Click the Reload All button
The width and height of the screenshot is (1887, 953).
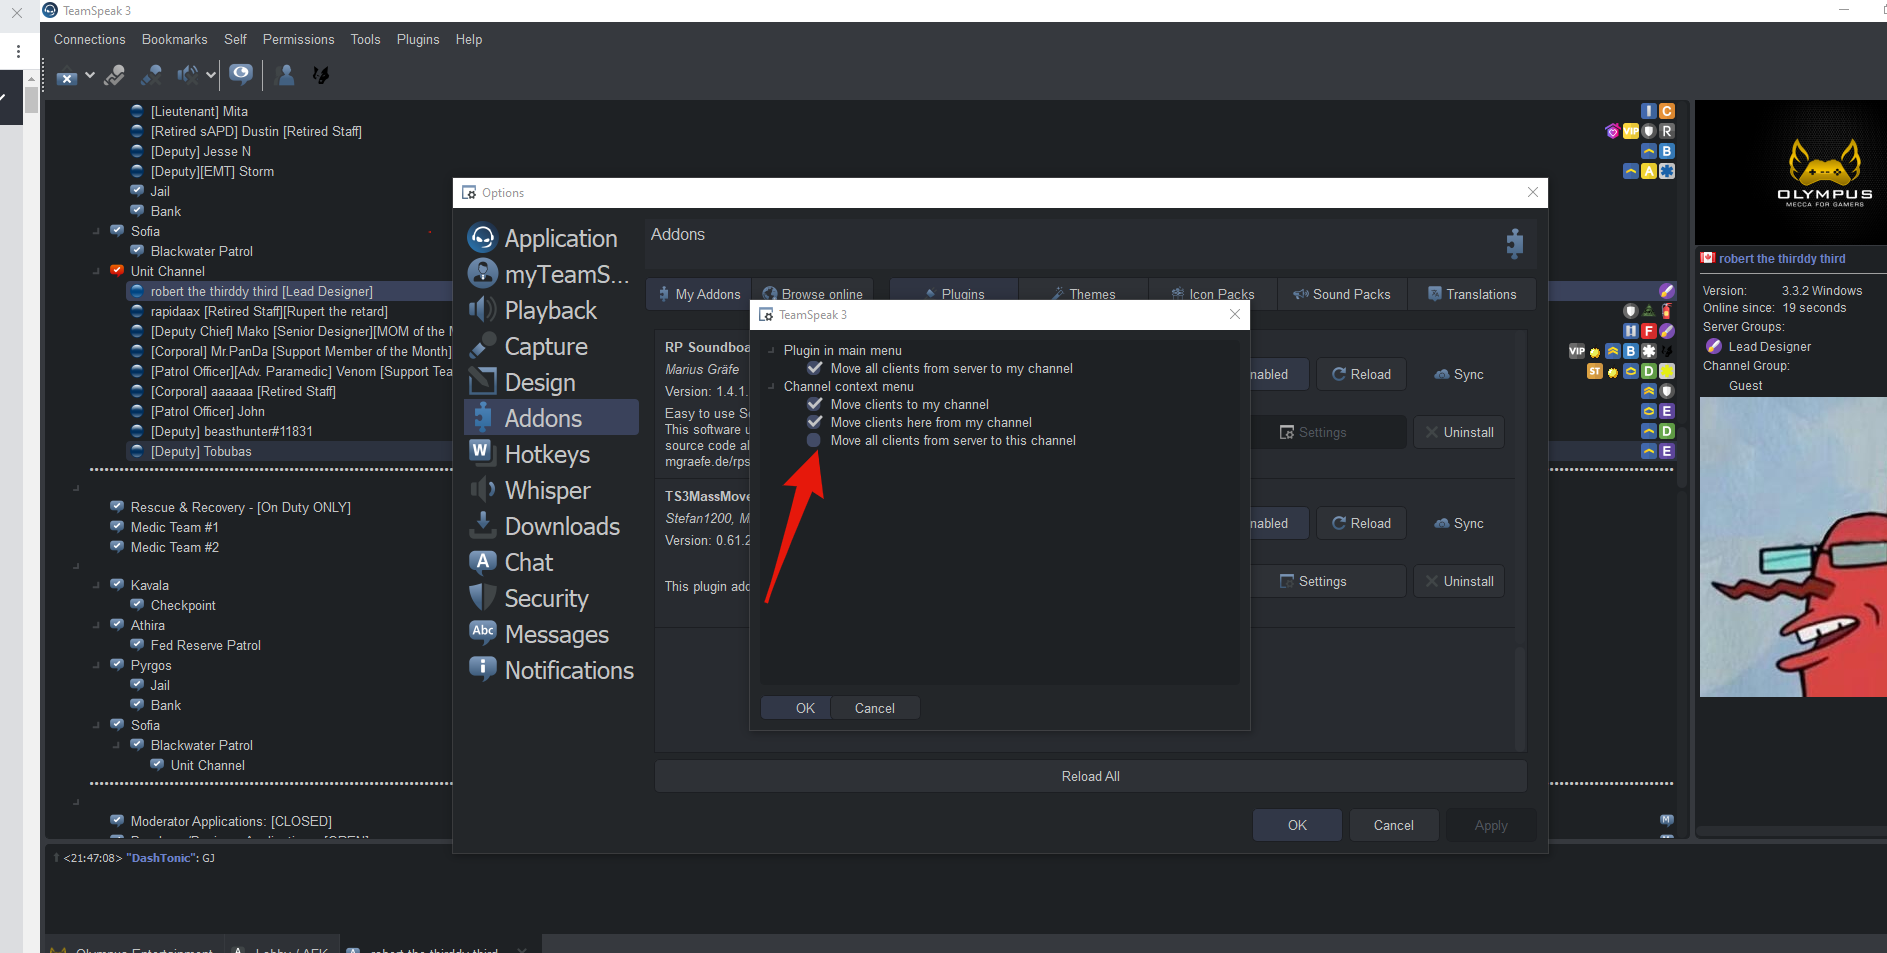pyautogui.click(x=1090, y=776)
